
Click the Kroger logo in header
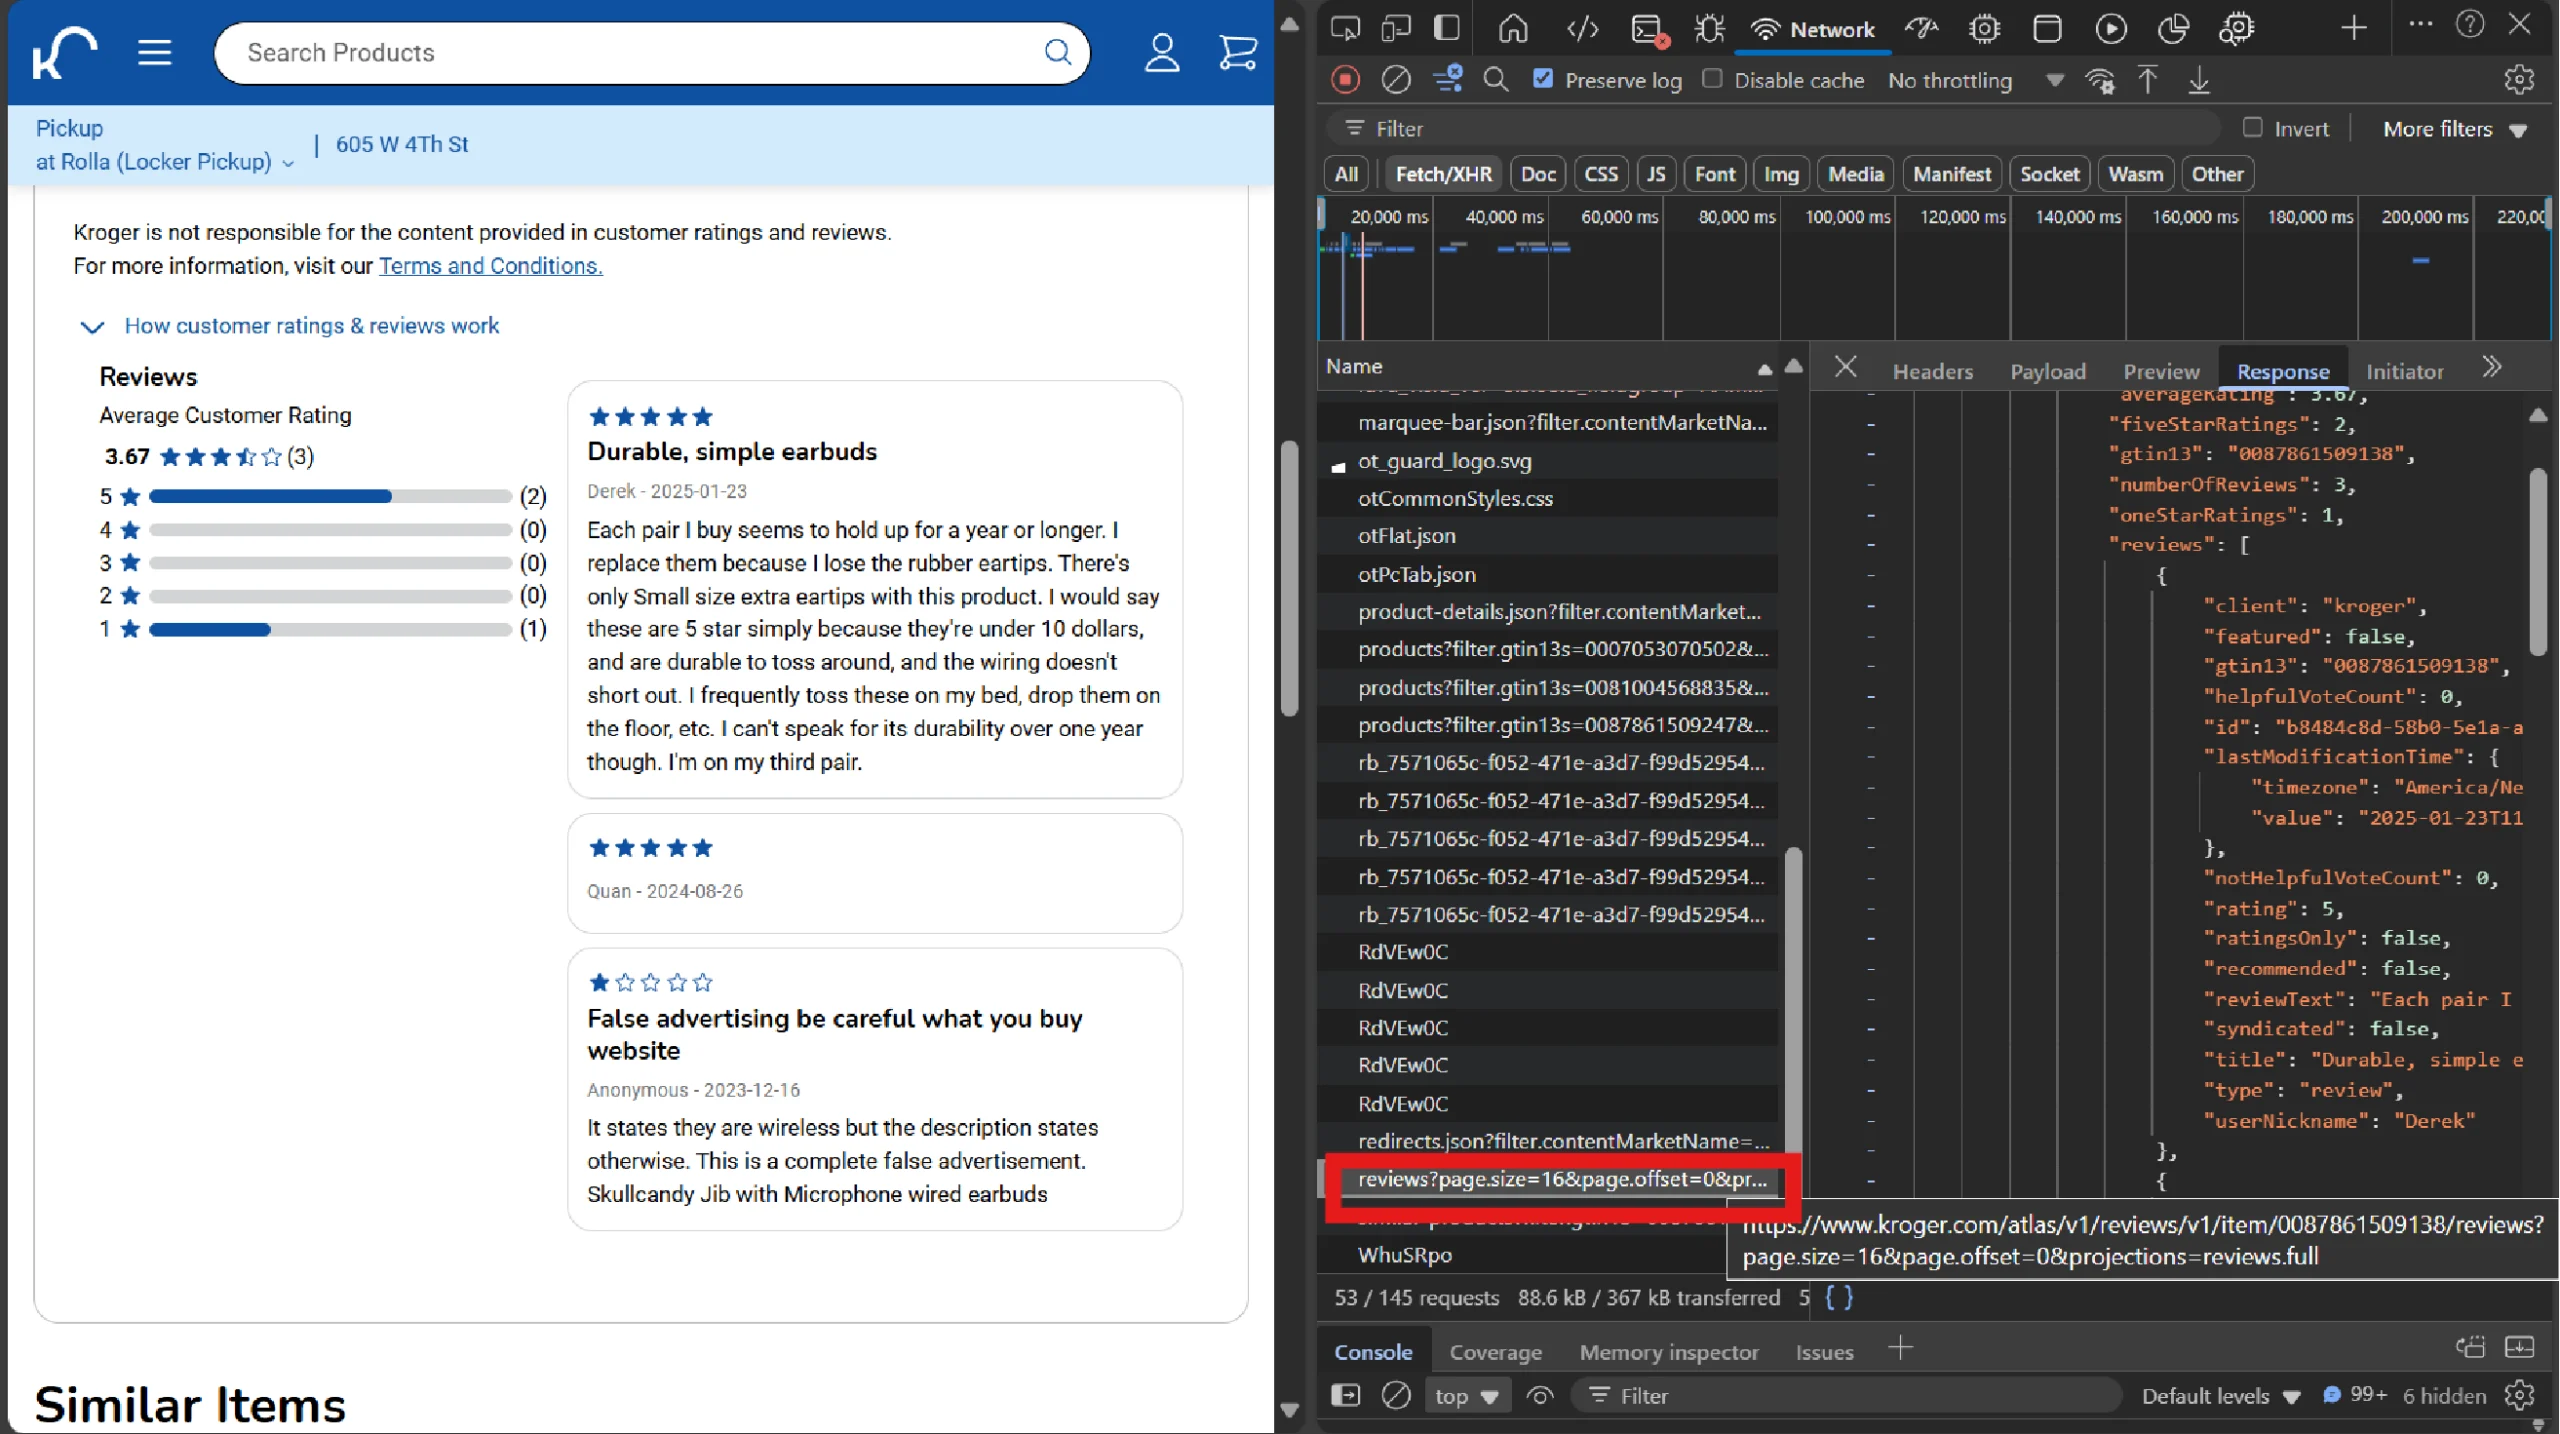point(64,52)
